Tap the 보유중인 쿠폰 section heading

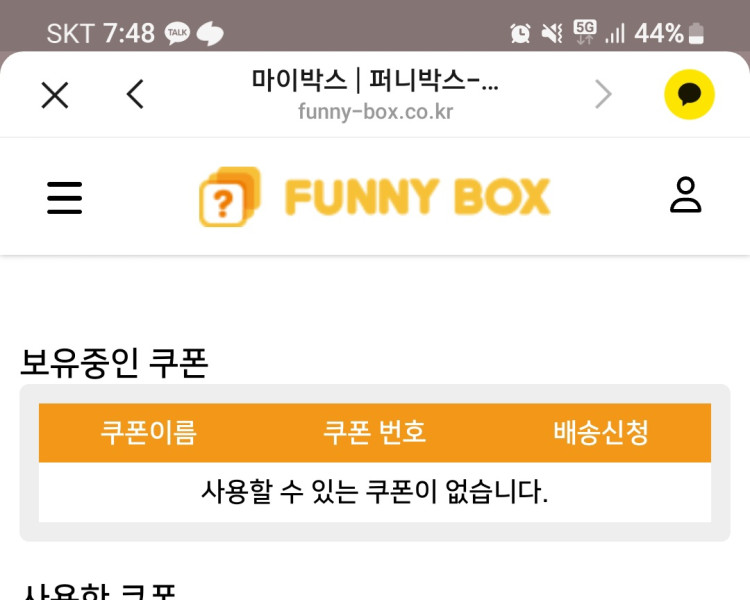pos(114,363)
